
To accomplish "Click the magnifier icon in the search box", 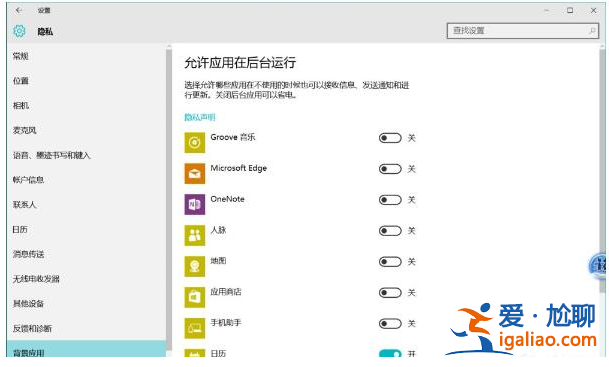I will [592, 30].
